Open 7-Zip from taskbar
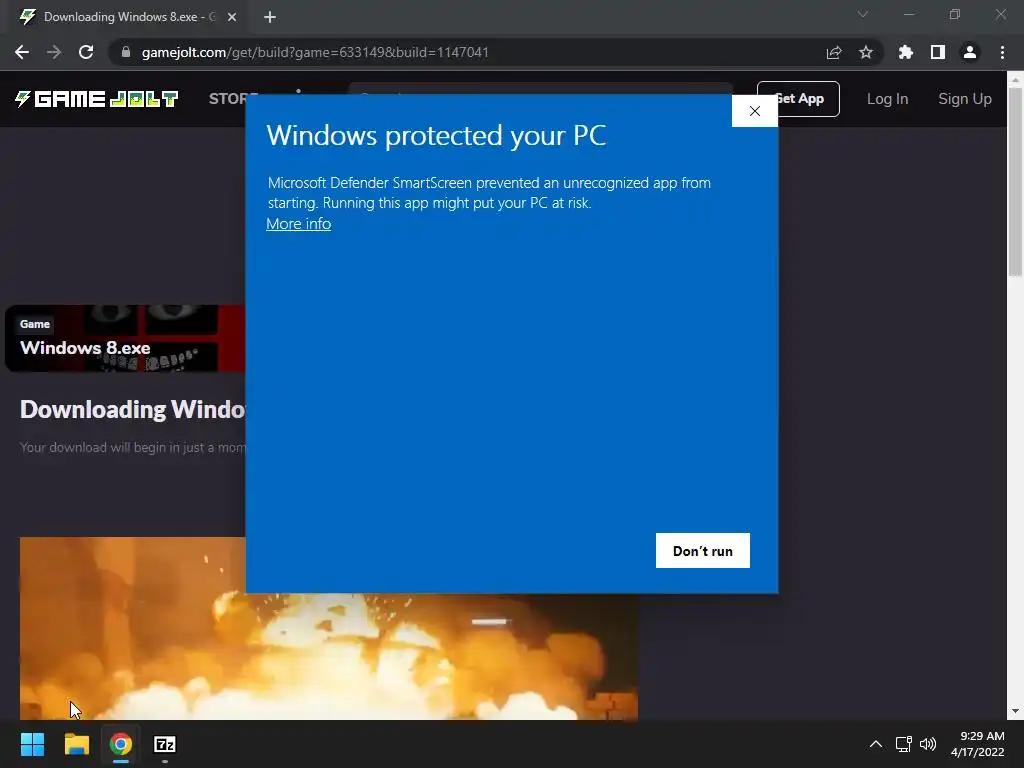Image resolution: width=1024 pixels, height=768 pixels. click(165, 744)
